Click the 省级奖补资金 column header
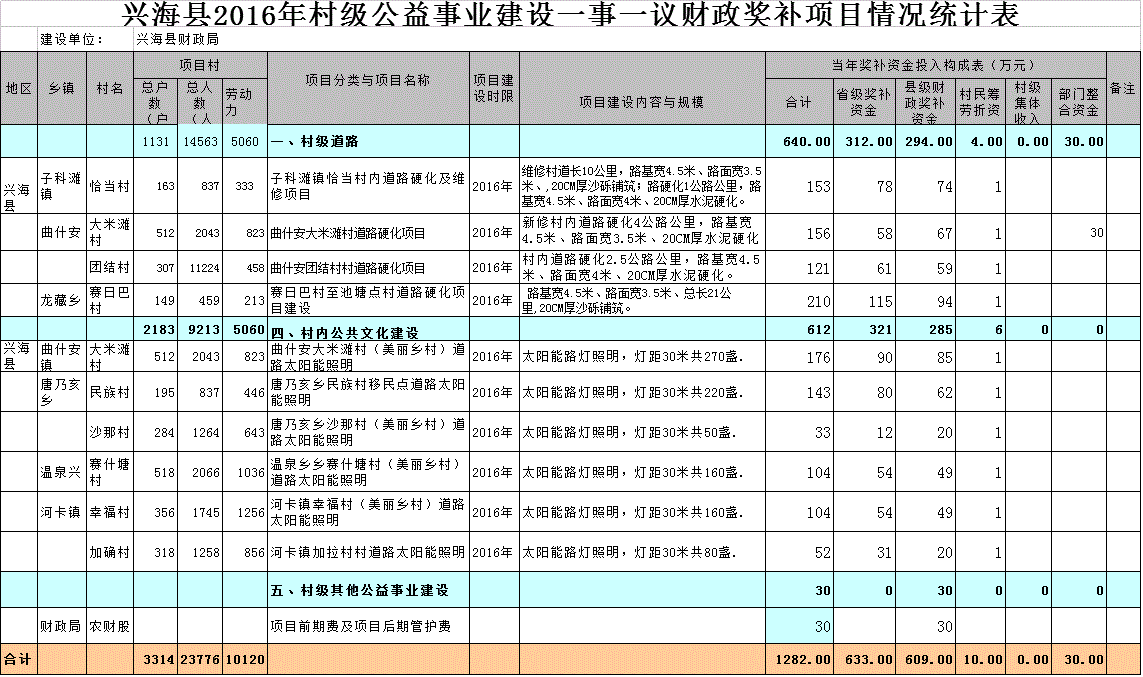This screenshot has height=677, width=1143. 864,102
